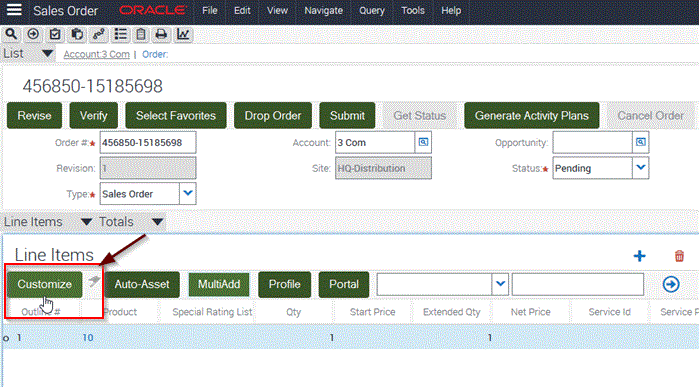Click the printer icon in toolbar

[x=161, y=34]
